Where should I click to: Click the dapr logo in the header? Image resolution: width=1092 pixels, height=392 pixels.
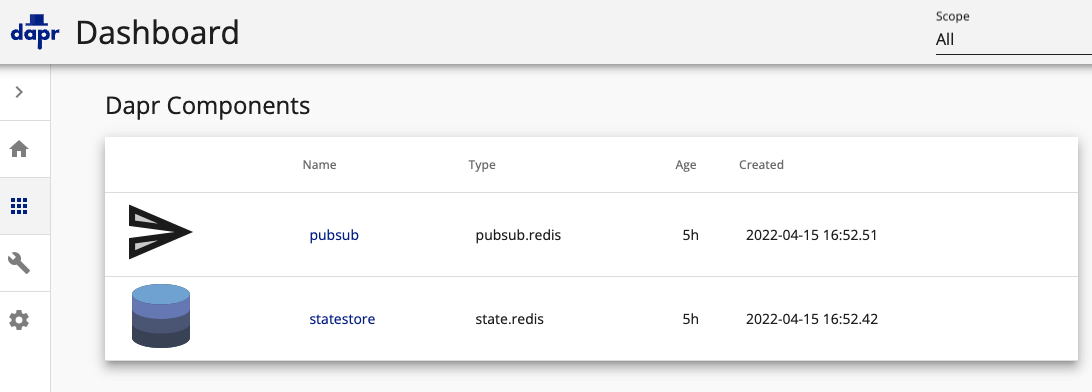(36, 31)
